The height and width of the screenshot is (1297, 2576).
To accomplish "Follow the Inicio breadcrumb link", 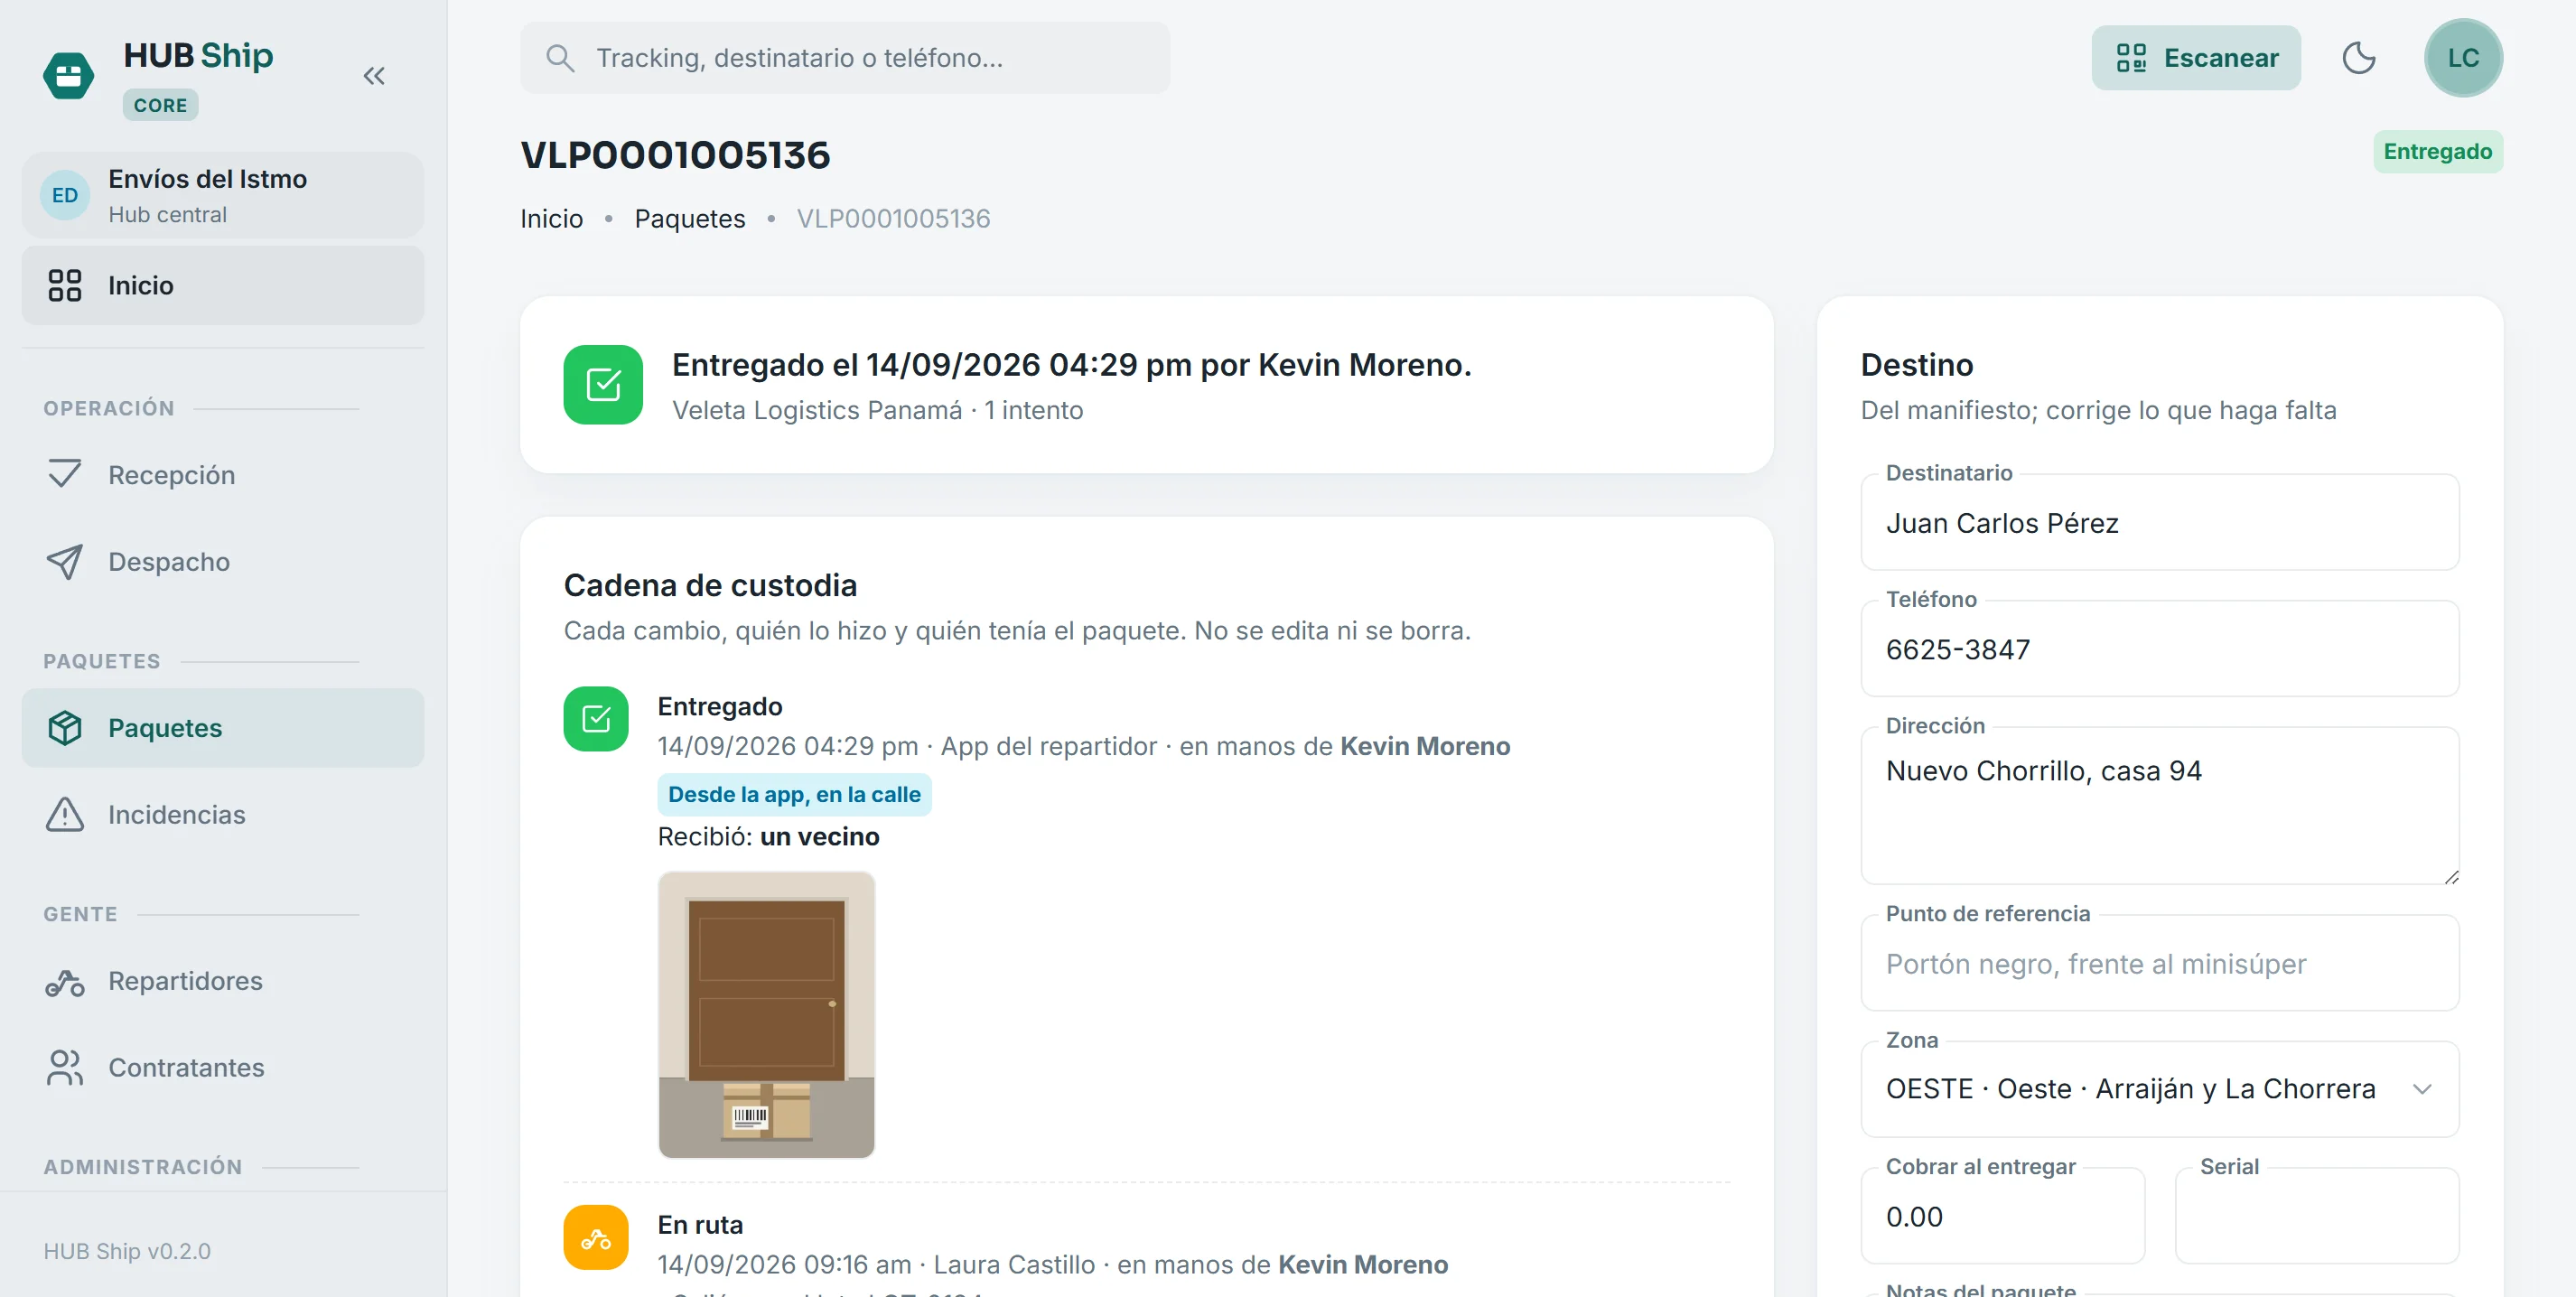I will pyautogui.click(x=551, y=218).
